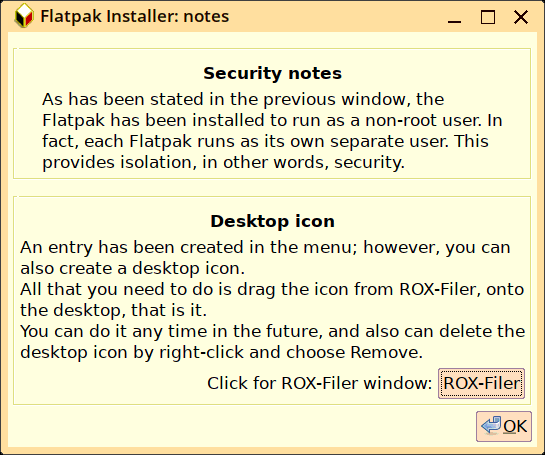The image size is (545, 455).
Task: Click the title text Flatpak Installer: notes
Action: pos(135,16)
